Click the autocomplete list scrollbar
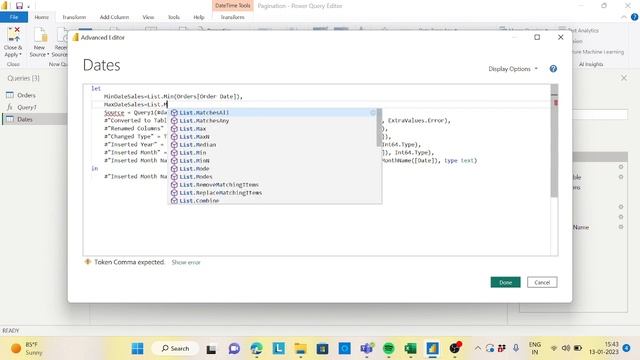Viewport: 640px width, 360px height. point(379,127)
